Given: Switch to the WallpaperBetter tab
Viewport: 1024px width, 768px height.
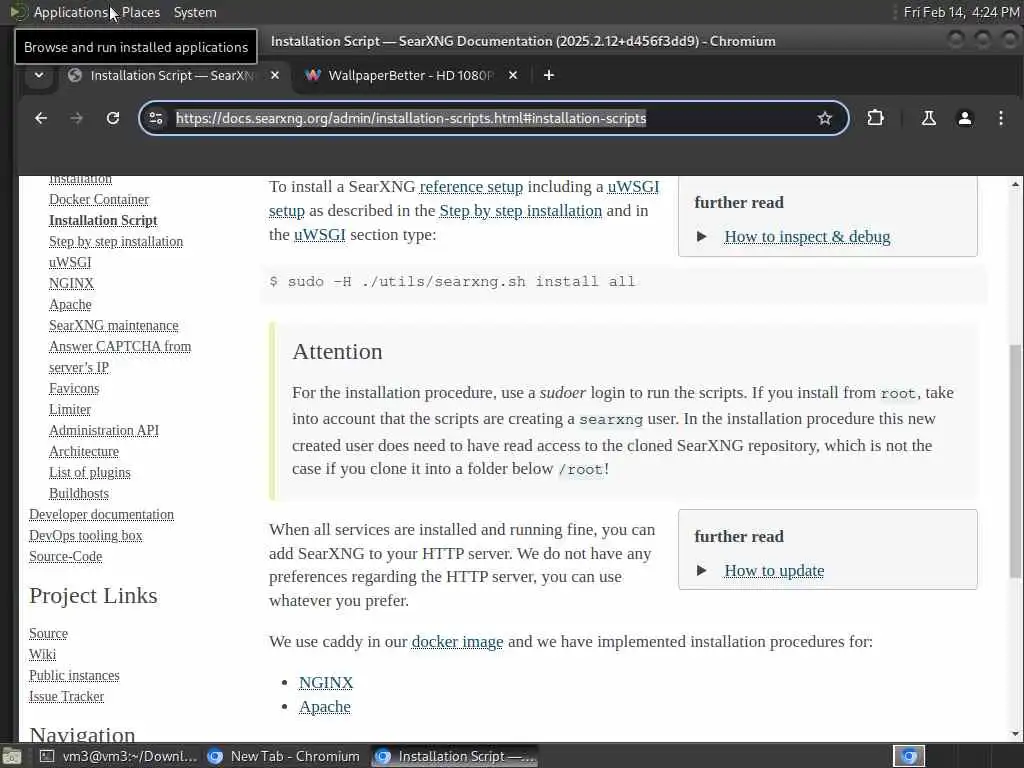Looking at the screenshot, I should pos(411,76).
